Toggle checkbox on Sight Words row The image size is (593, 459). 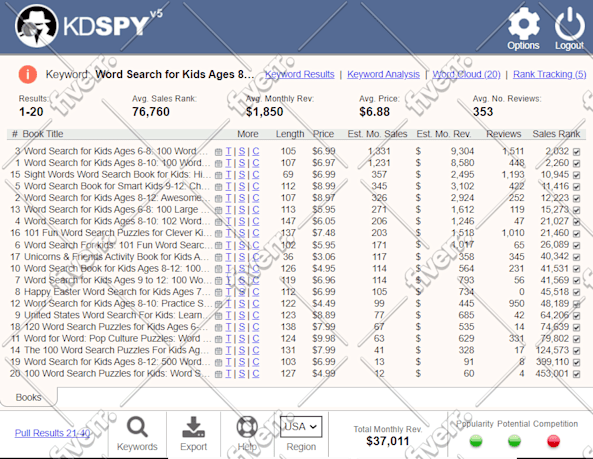click(576, 175)
